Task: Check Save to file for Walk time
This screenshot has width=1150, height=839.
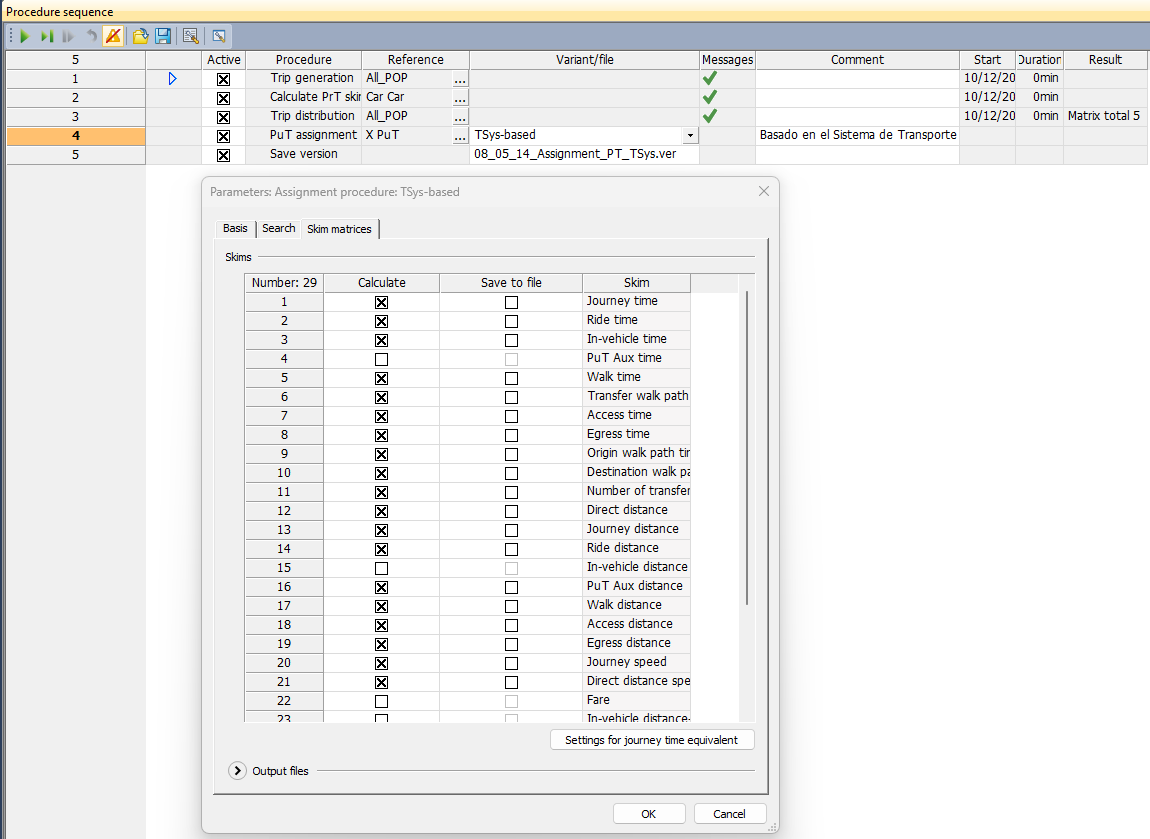Action: click(x=511, y=378)
